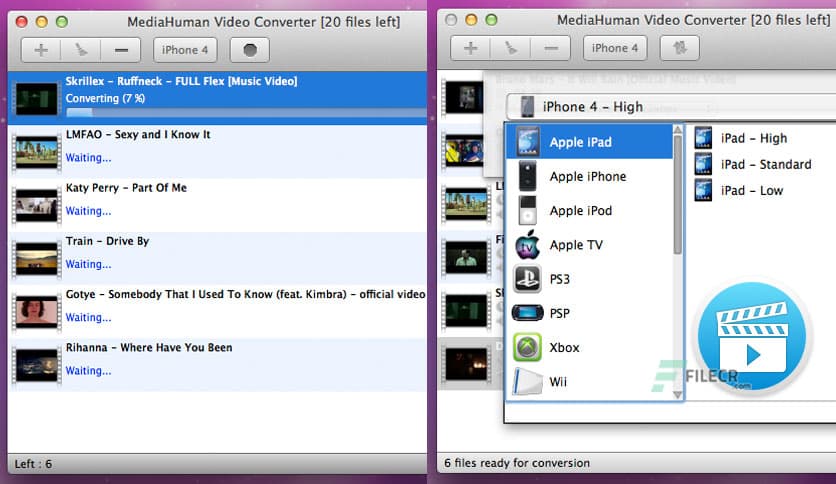This screenshot has height=484, width=836.
Task: Select Rihanna – Where Have You Been
Action: 218,365
